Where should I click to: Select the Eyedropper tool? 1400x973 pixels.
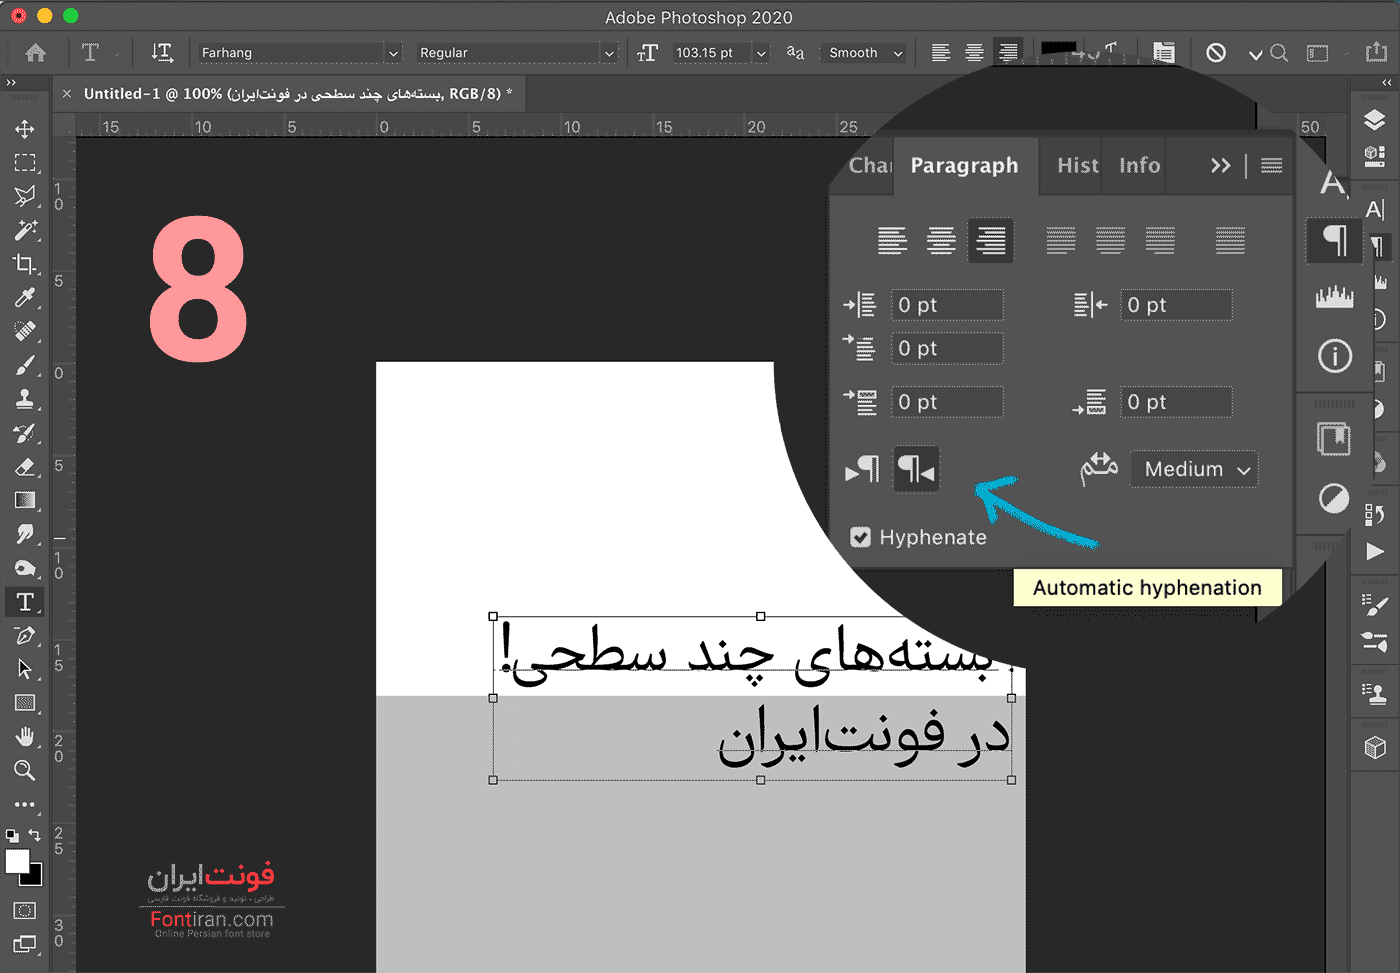point(25,298)
